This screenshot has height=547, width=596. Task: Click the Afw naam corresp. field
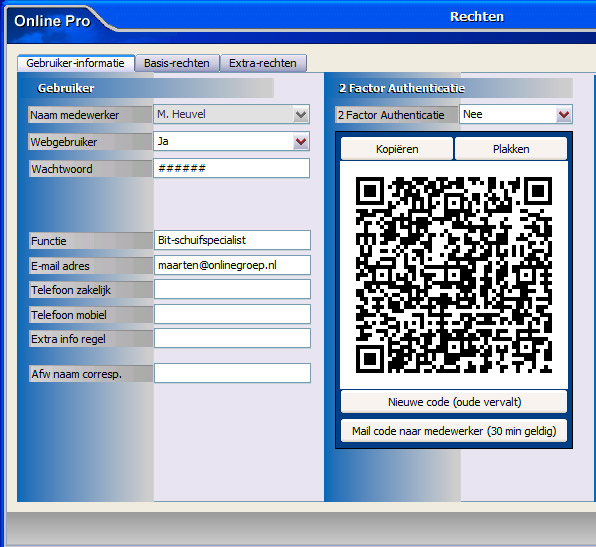[232, 373]
